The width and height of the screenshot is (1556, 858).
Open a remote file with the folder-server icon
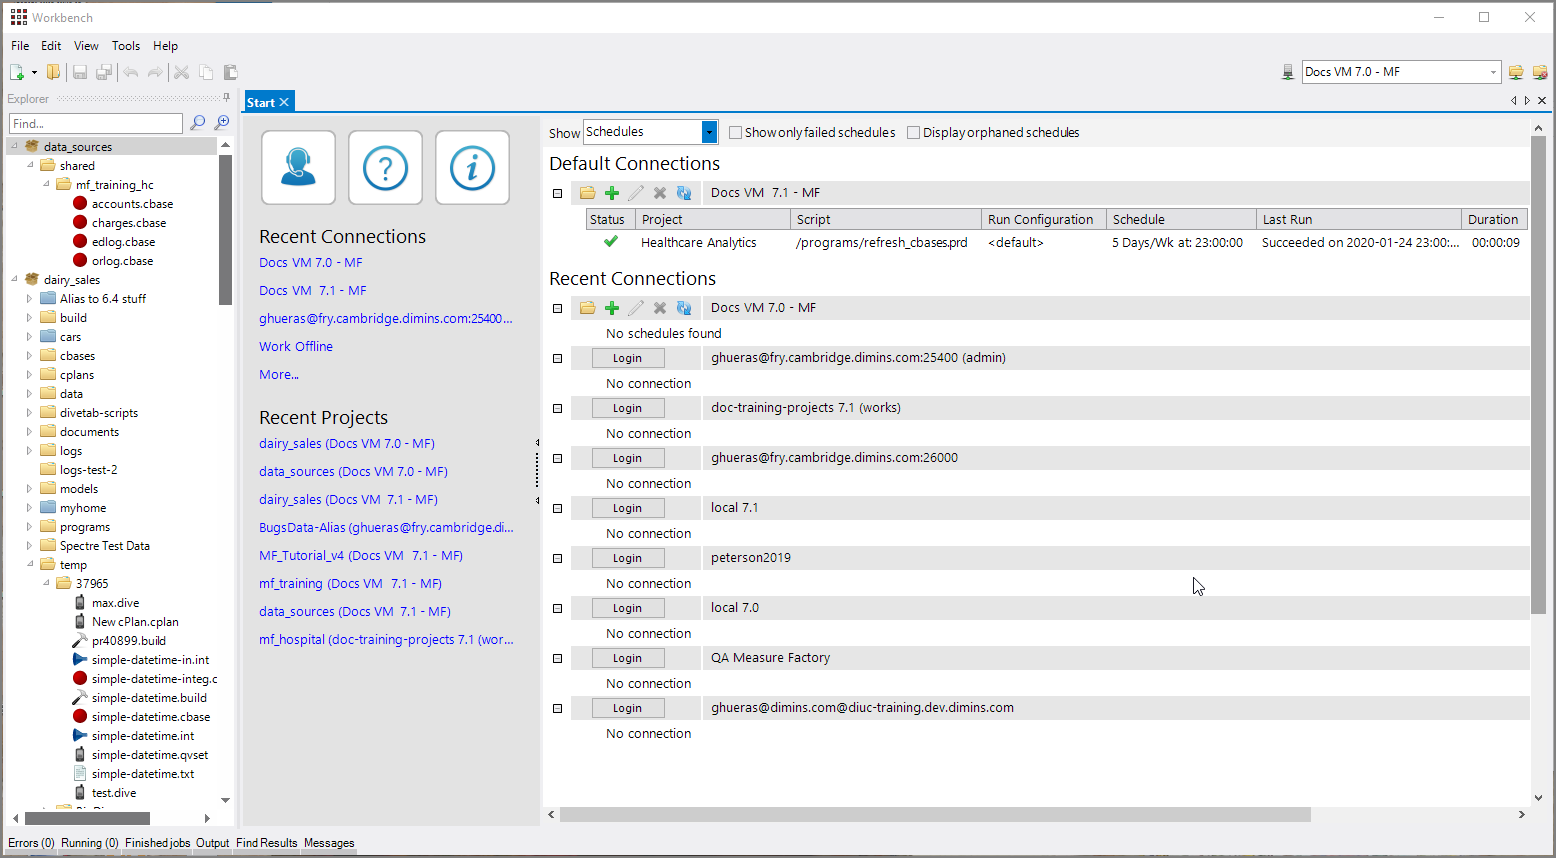pyautogui.click(x=1516, y=71)
